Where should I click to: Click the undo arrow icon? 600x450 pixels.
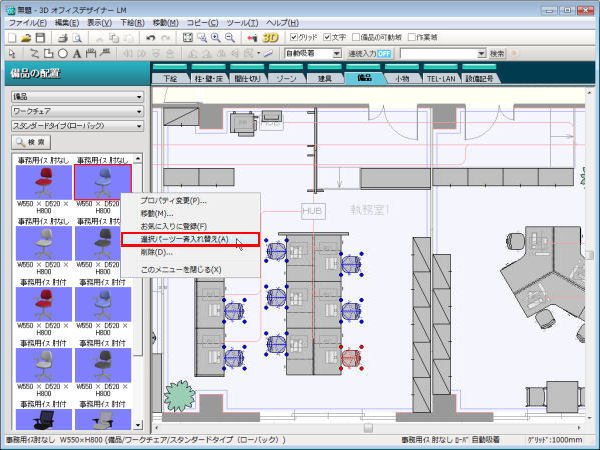point(150,37)
